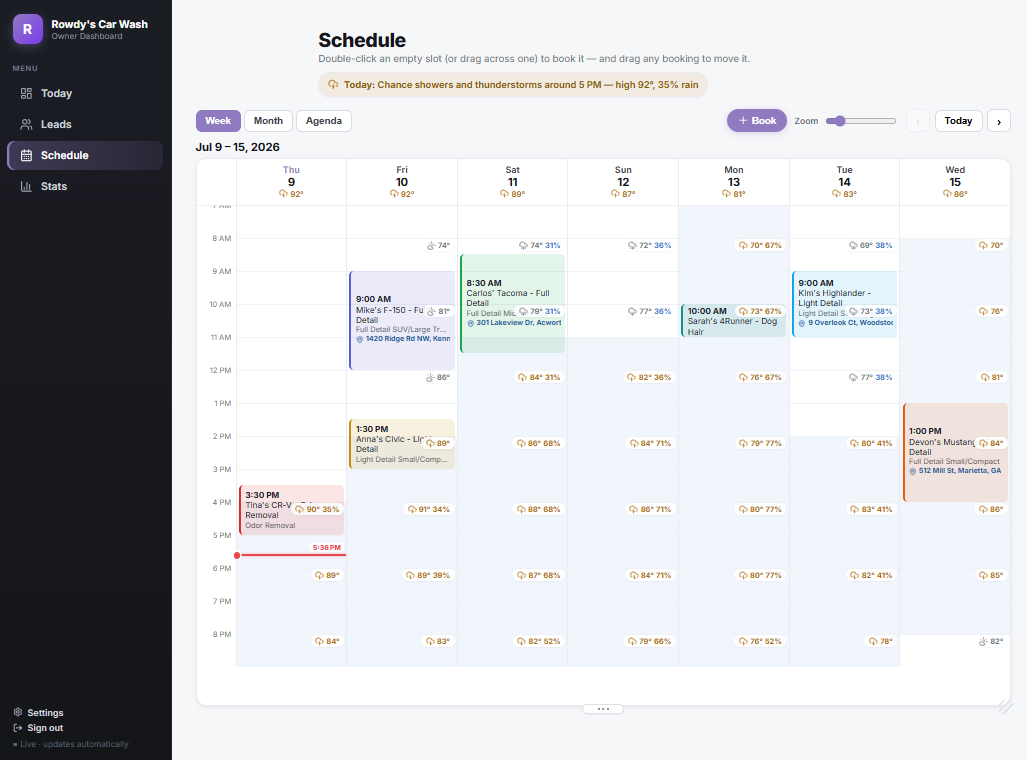Click the 5:36 PM current time marker
This screenshot has height=760, width=1027.
(326, 548)
